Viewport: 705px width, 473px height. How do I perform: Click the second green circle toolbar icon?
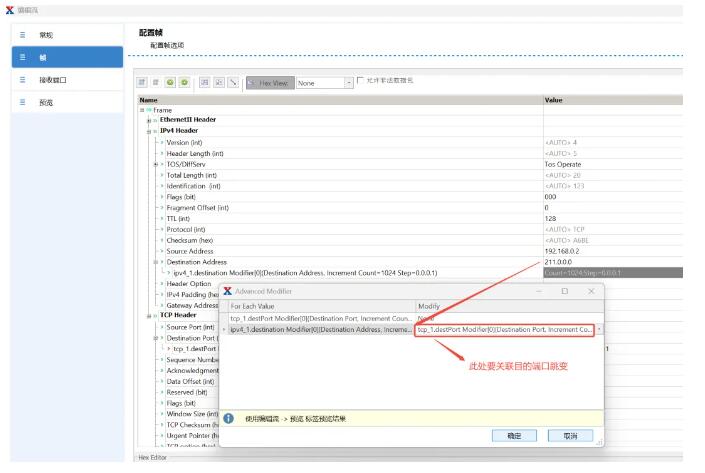(185, 82)
